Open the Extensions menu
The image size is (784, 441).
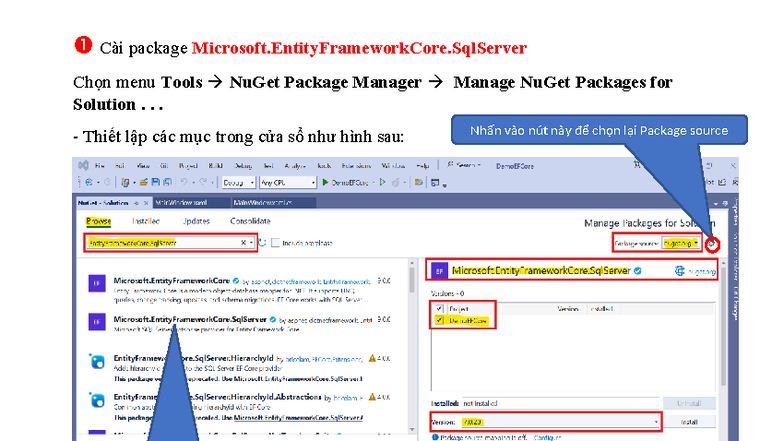coord(356,166)
